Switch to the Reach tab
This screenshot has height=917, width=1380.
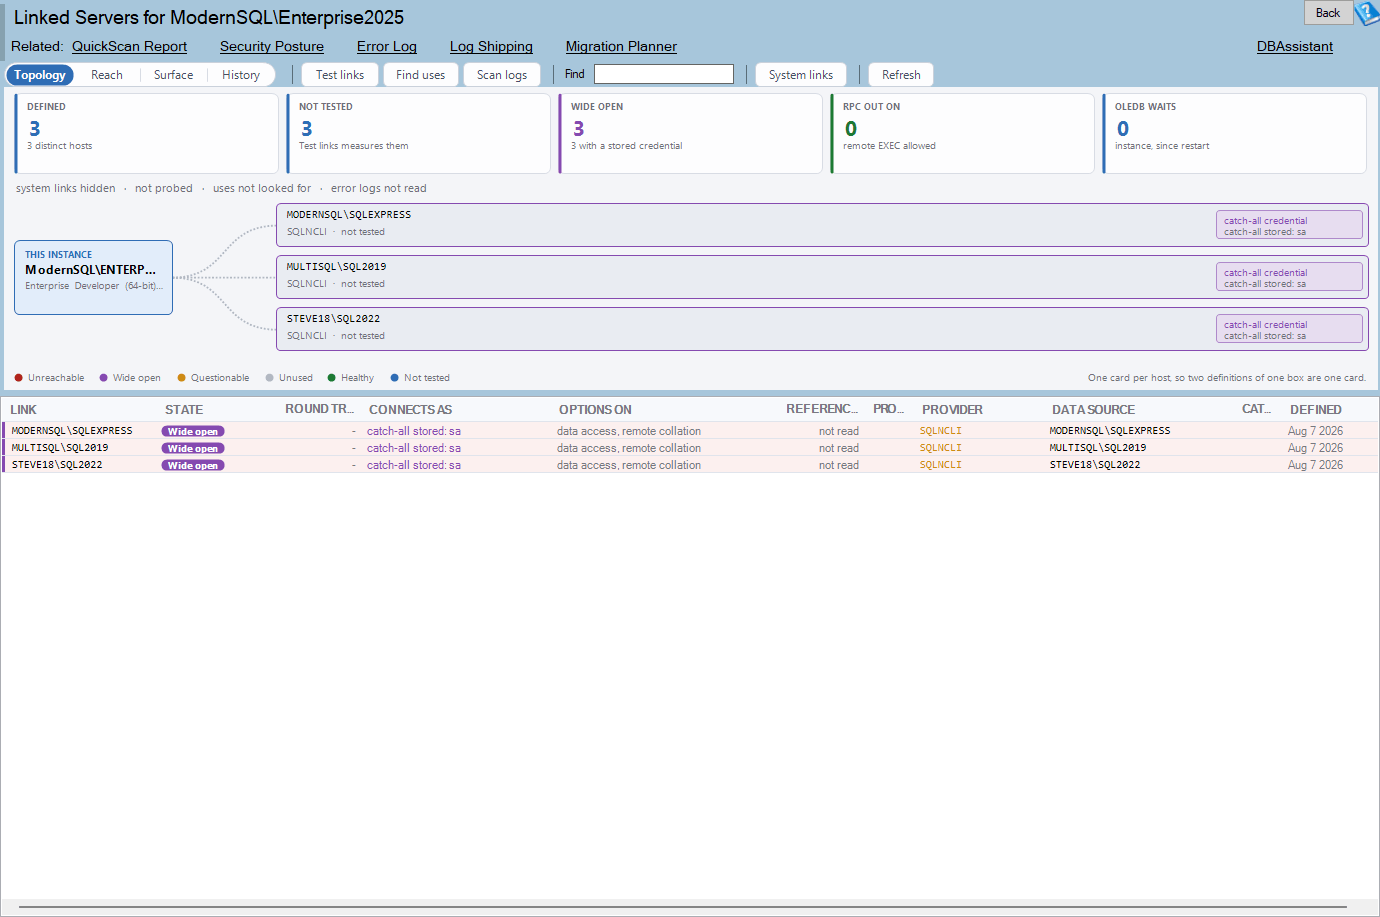tap(107, 75)
